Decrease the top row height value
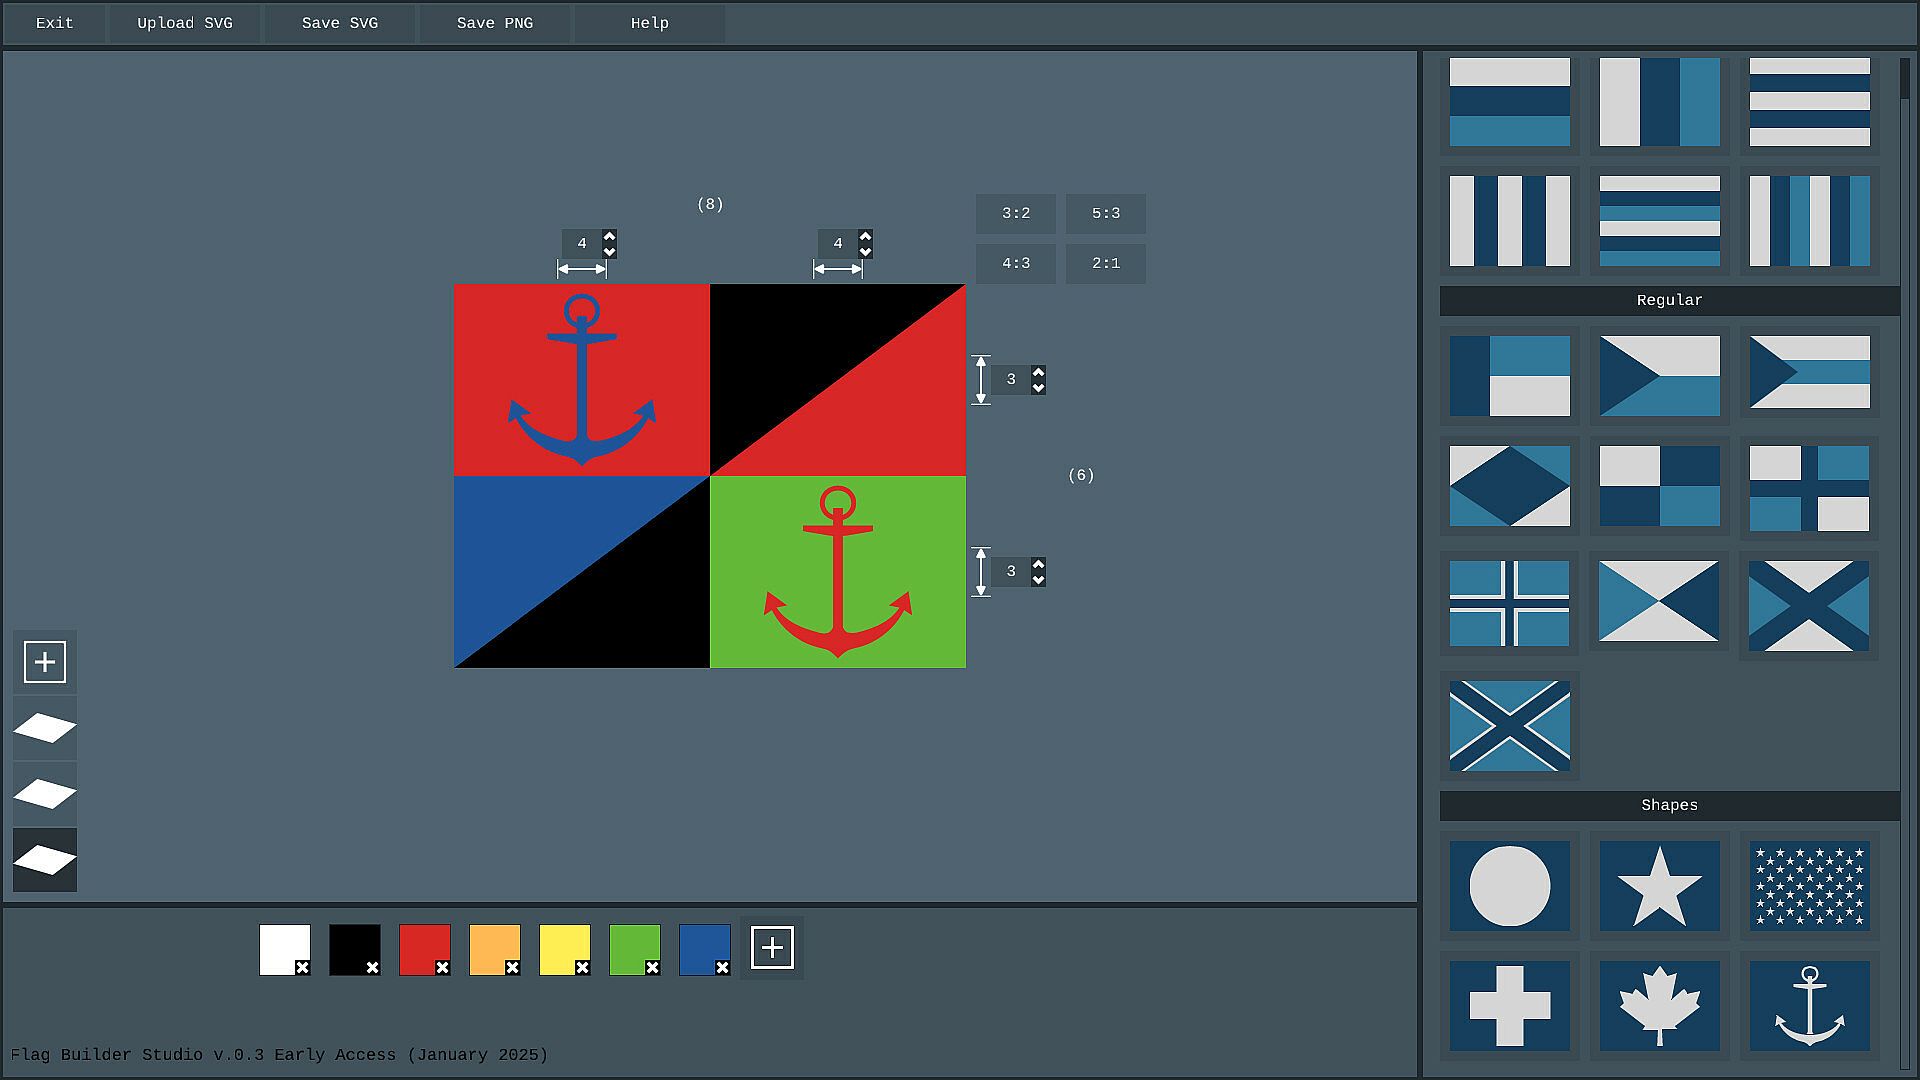This screenshot has height=1080, width=1920. click(1038, 388)
